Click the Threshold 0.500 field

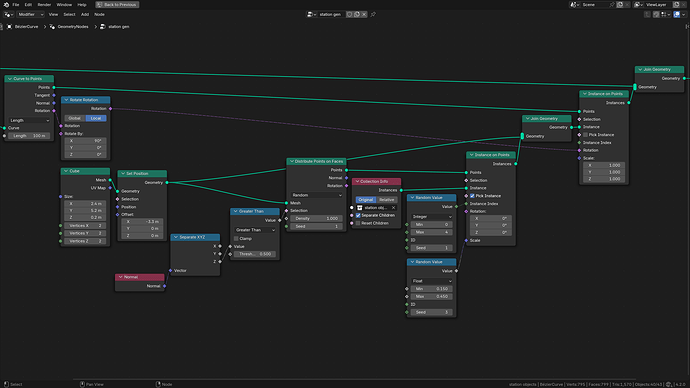(255, 254)
